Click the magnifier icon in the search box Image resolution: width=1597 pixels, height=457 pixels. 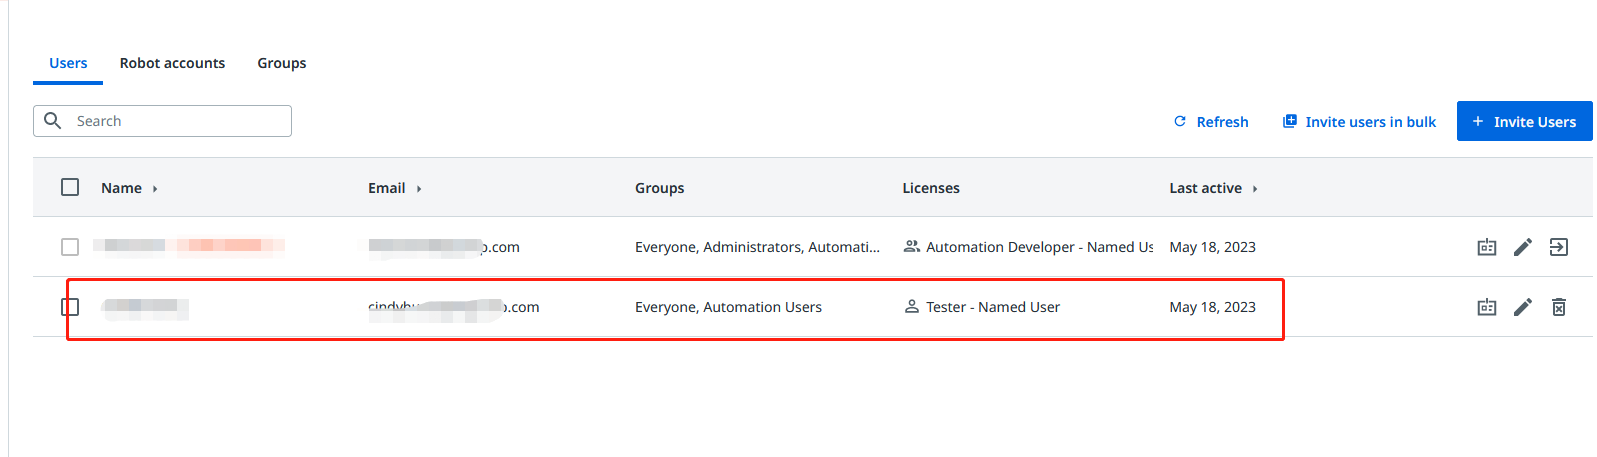53,121
